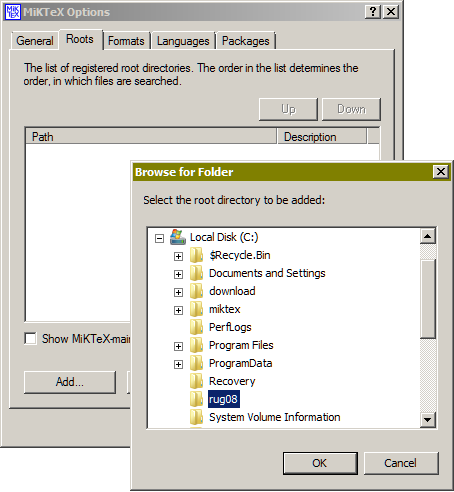Switch to the Roots tab
The width and height of the screenshot is (454, 492).
[x=80, y=39]
